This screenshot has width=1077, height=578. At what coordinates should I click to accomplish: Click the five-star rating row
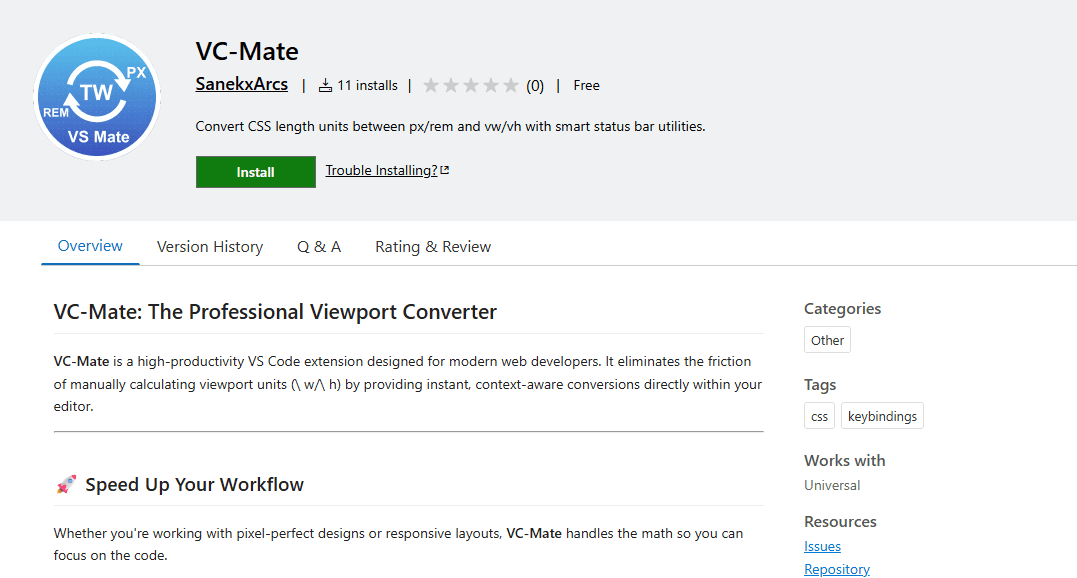coord(471,85)
